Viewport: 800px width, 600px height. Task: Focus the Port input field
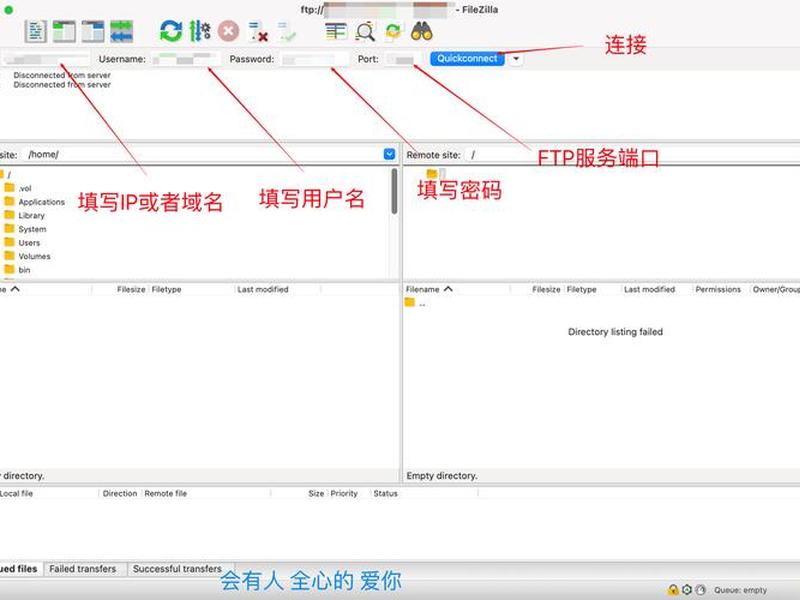[403, 59]
